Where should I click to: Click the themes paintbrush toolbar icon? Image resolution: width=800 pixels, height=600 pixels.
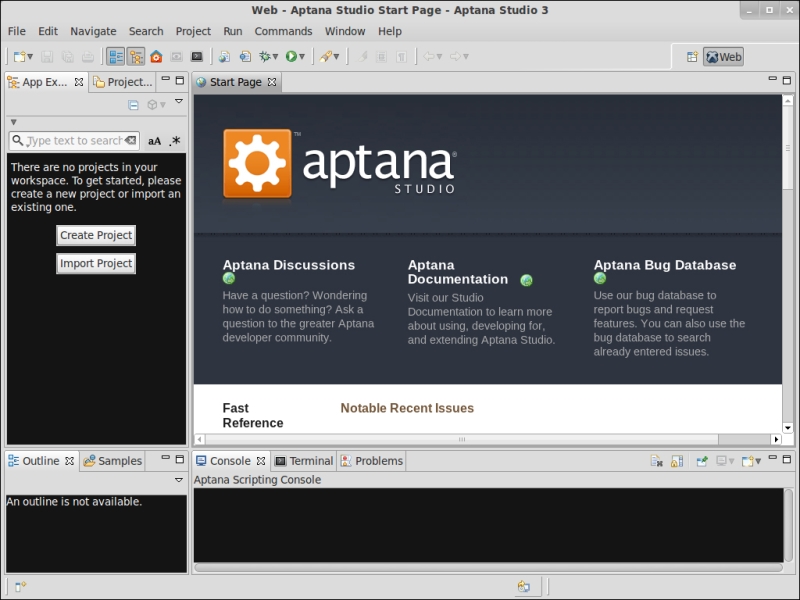[325, 57]
